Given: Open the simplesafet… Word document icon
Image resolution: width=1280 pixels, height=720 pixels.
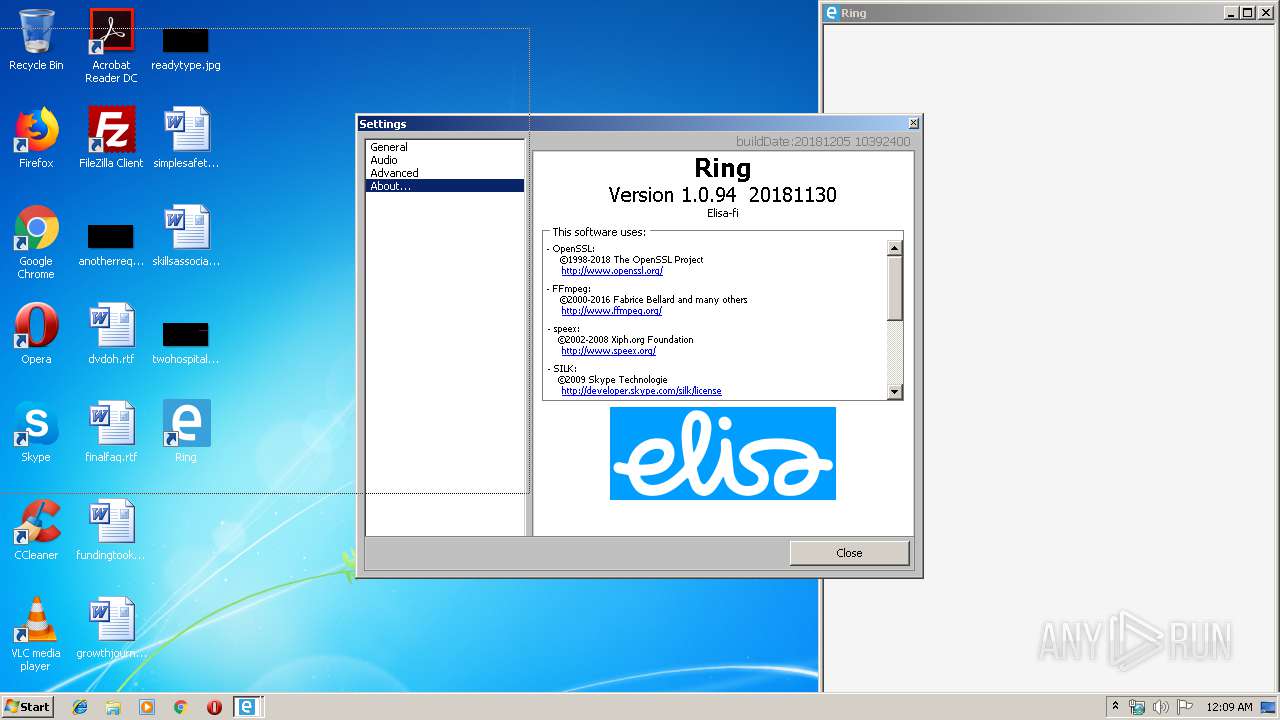Looking at the screenshot, I should tap(186, 138).
